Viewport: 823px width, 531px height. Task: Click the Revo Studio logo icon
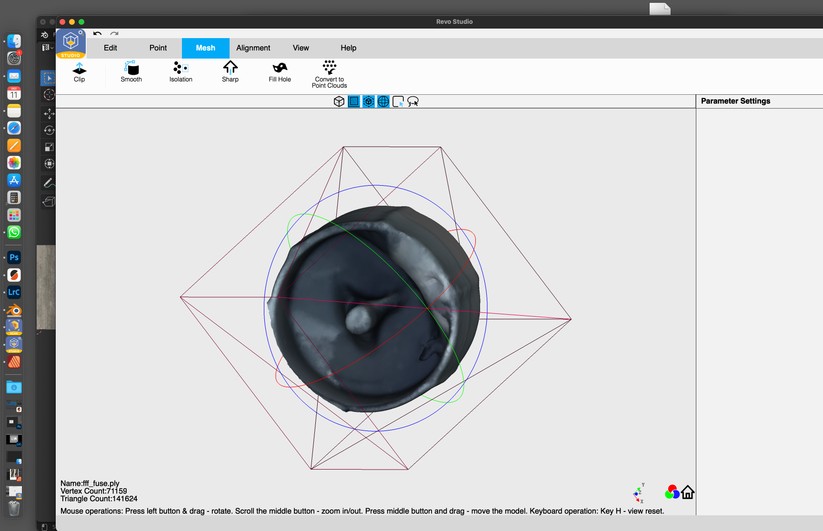[70, 43]
